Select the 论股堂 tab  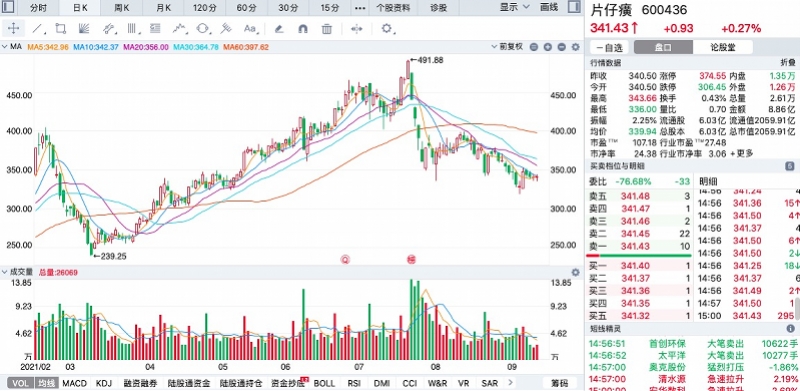point(723,47)
